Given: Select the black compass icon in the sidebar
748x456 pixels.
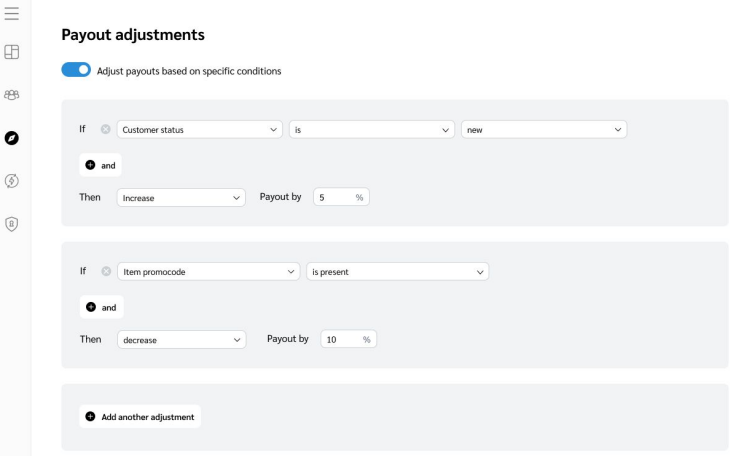Looking at the screenshot, I should pos(13,137).
